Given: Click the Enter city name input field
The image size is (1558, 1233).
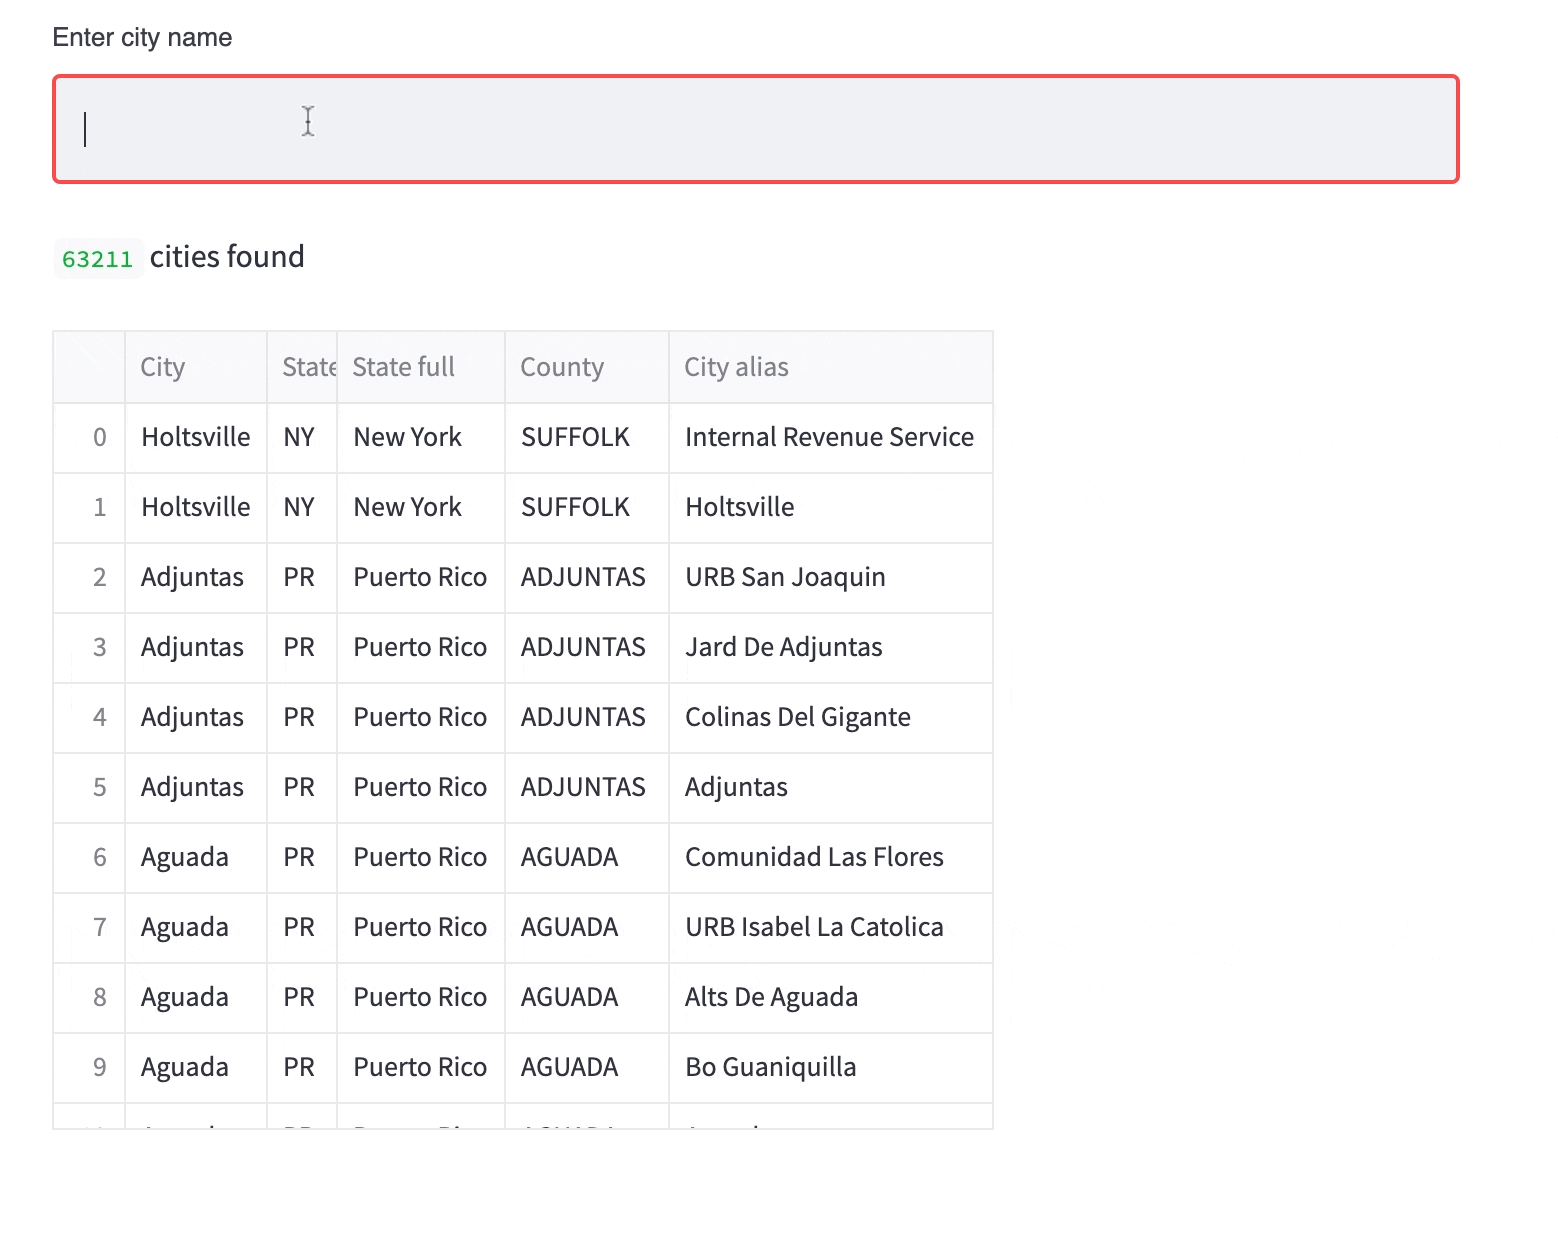Looking at the screenshot, I should (755, 129).
